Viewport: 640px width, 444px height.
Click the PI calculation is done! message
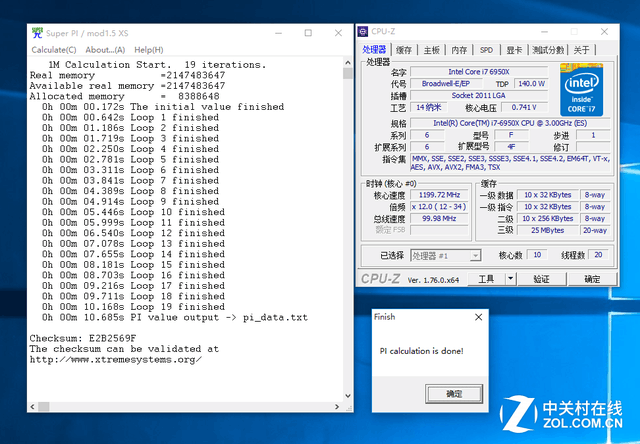(x=421, y=351)
